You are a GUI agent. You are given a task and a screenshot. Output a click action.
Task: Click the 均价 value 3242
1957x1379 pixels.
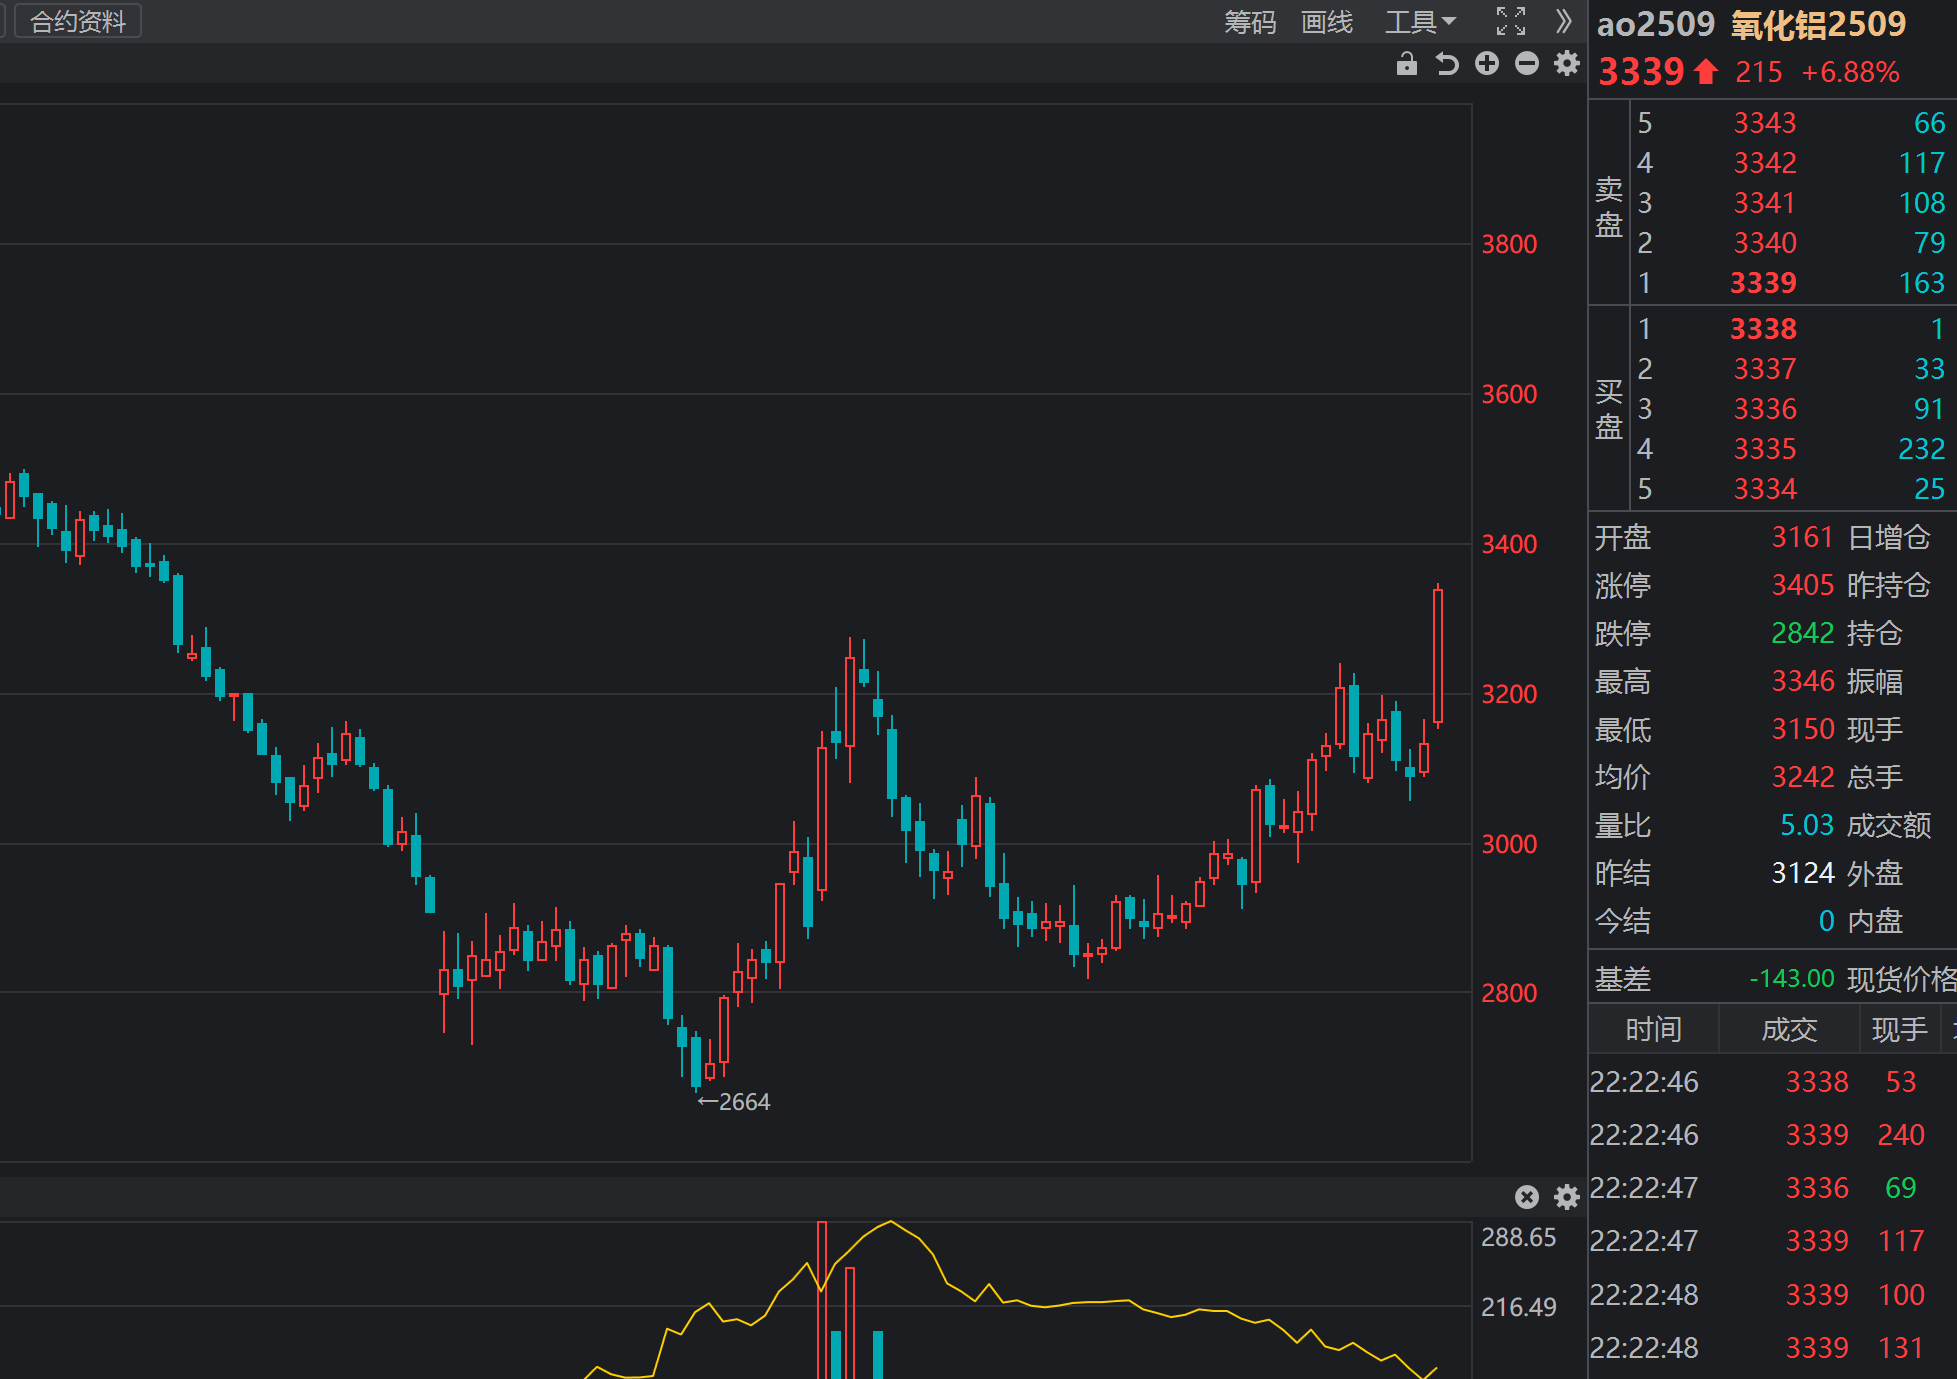[x=1802, y=777]
